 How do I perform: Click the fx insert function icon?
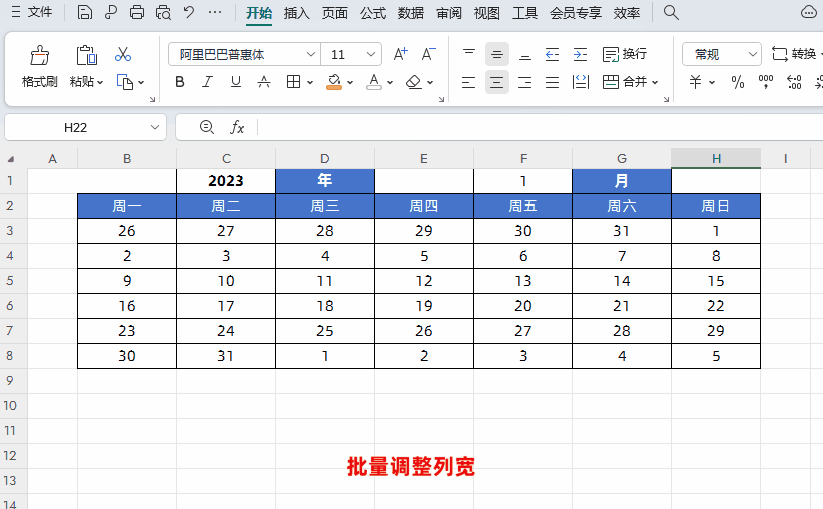tap(237, 127)
